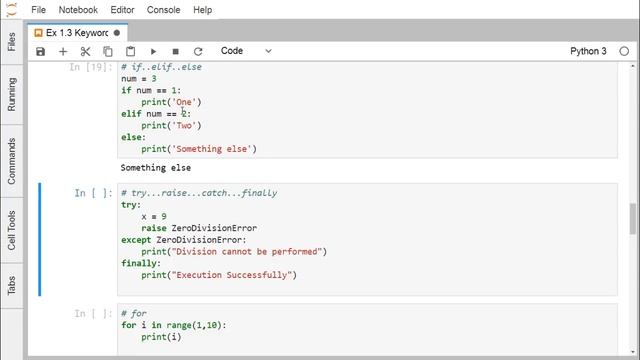Click the '# try...raise...catch...finally' comment

point(199,193)
